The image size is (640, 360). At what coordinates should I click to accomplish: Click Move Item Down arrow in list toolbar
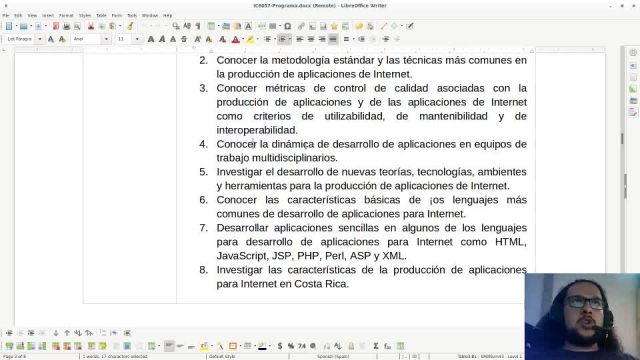[x=56, y=333]
